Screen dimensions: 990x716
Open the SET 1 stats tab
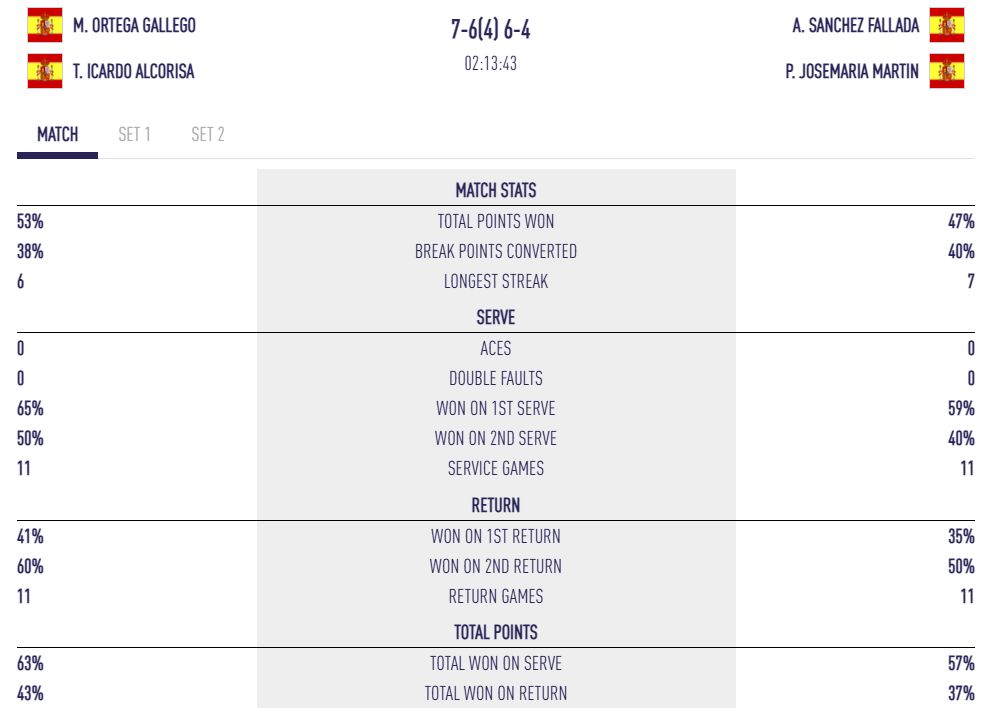click(134, 134)
